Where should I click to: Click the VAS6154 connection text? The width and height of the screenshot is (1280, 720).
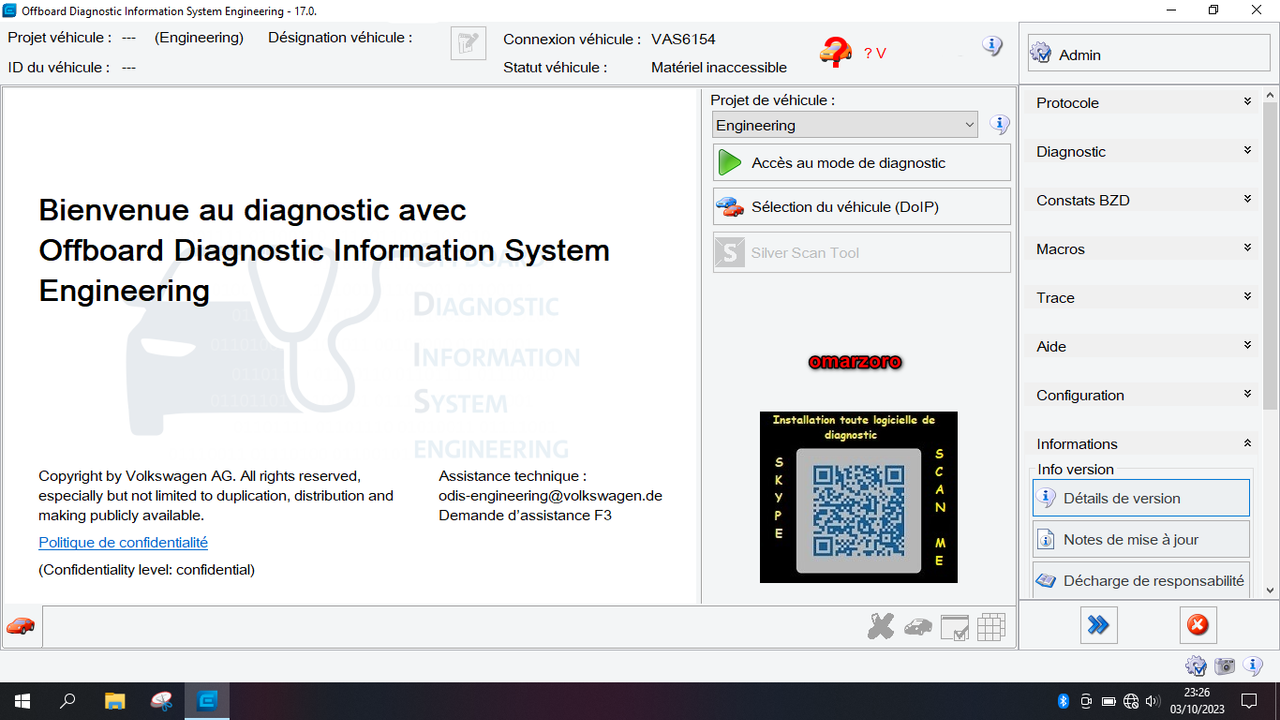point(683,39)
